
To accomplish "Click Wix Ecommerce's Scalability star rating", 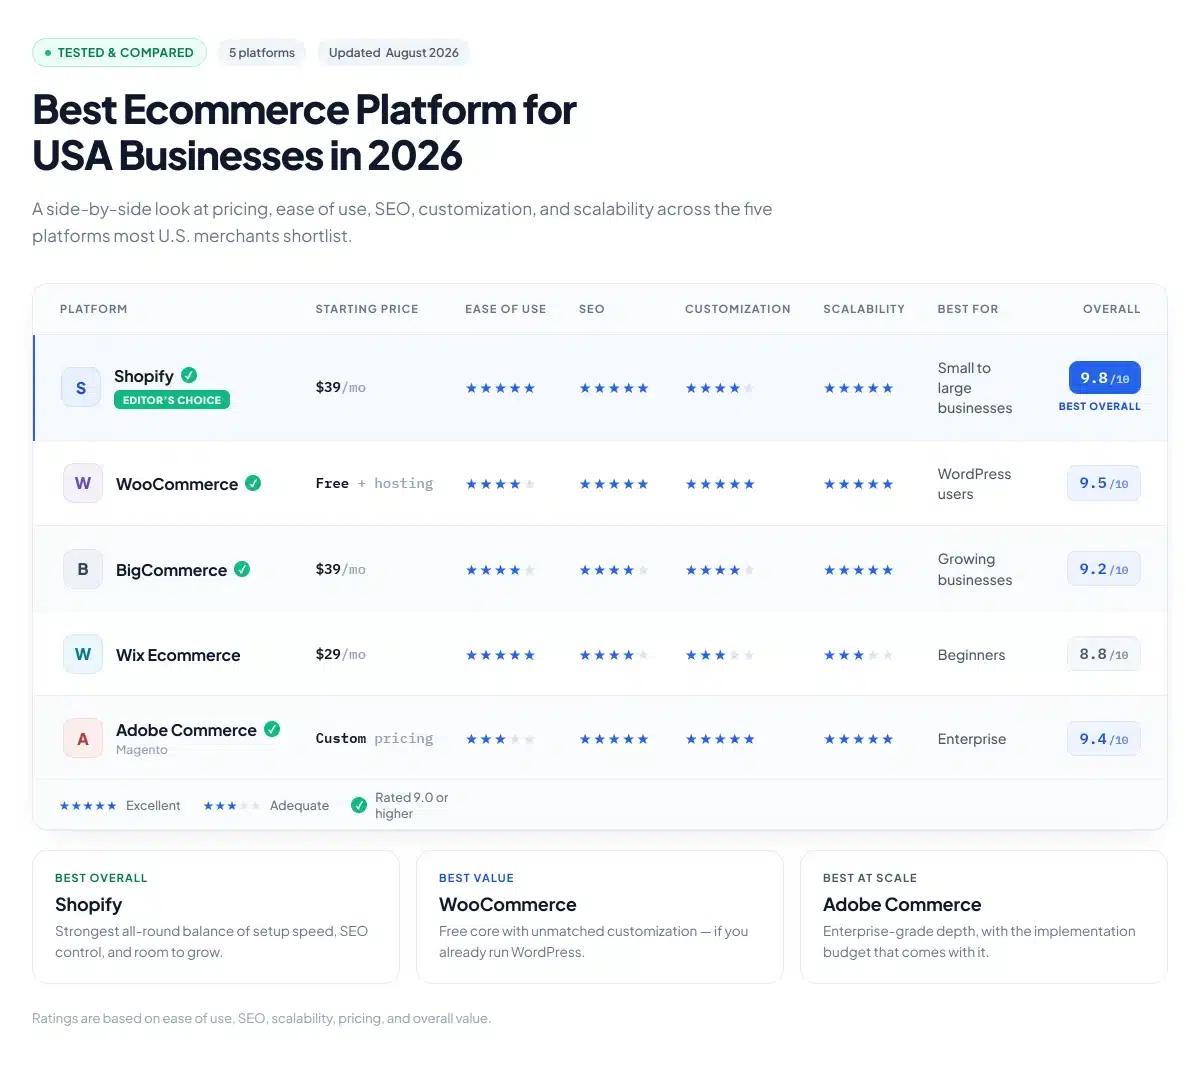I will (858, 655).
